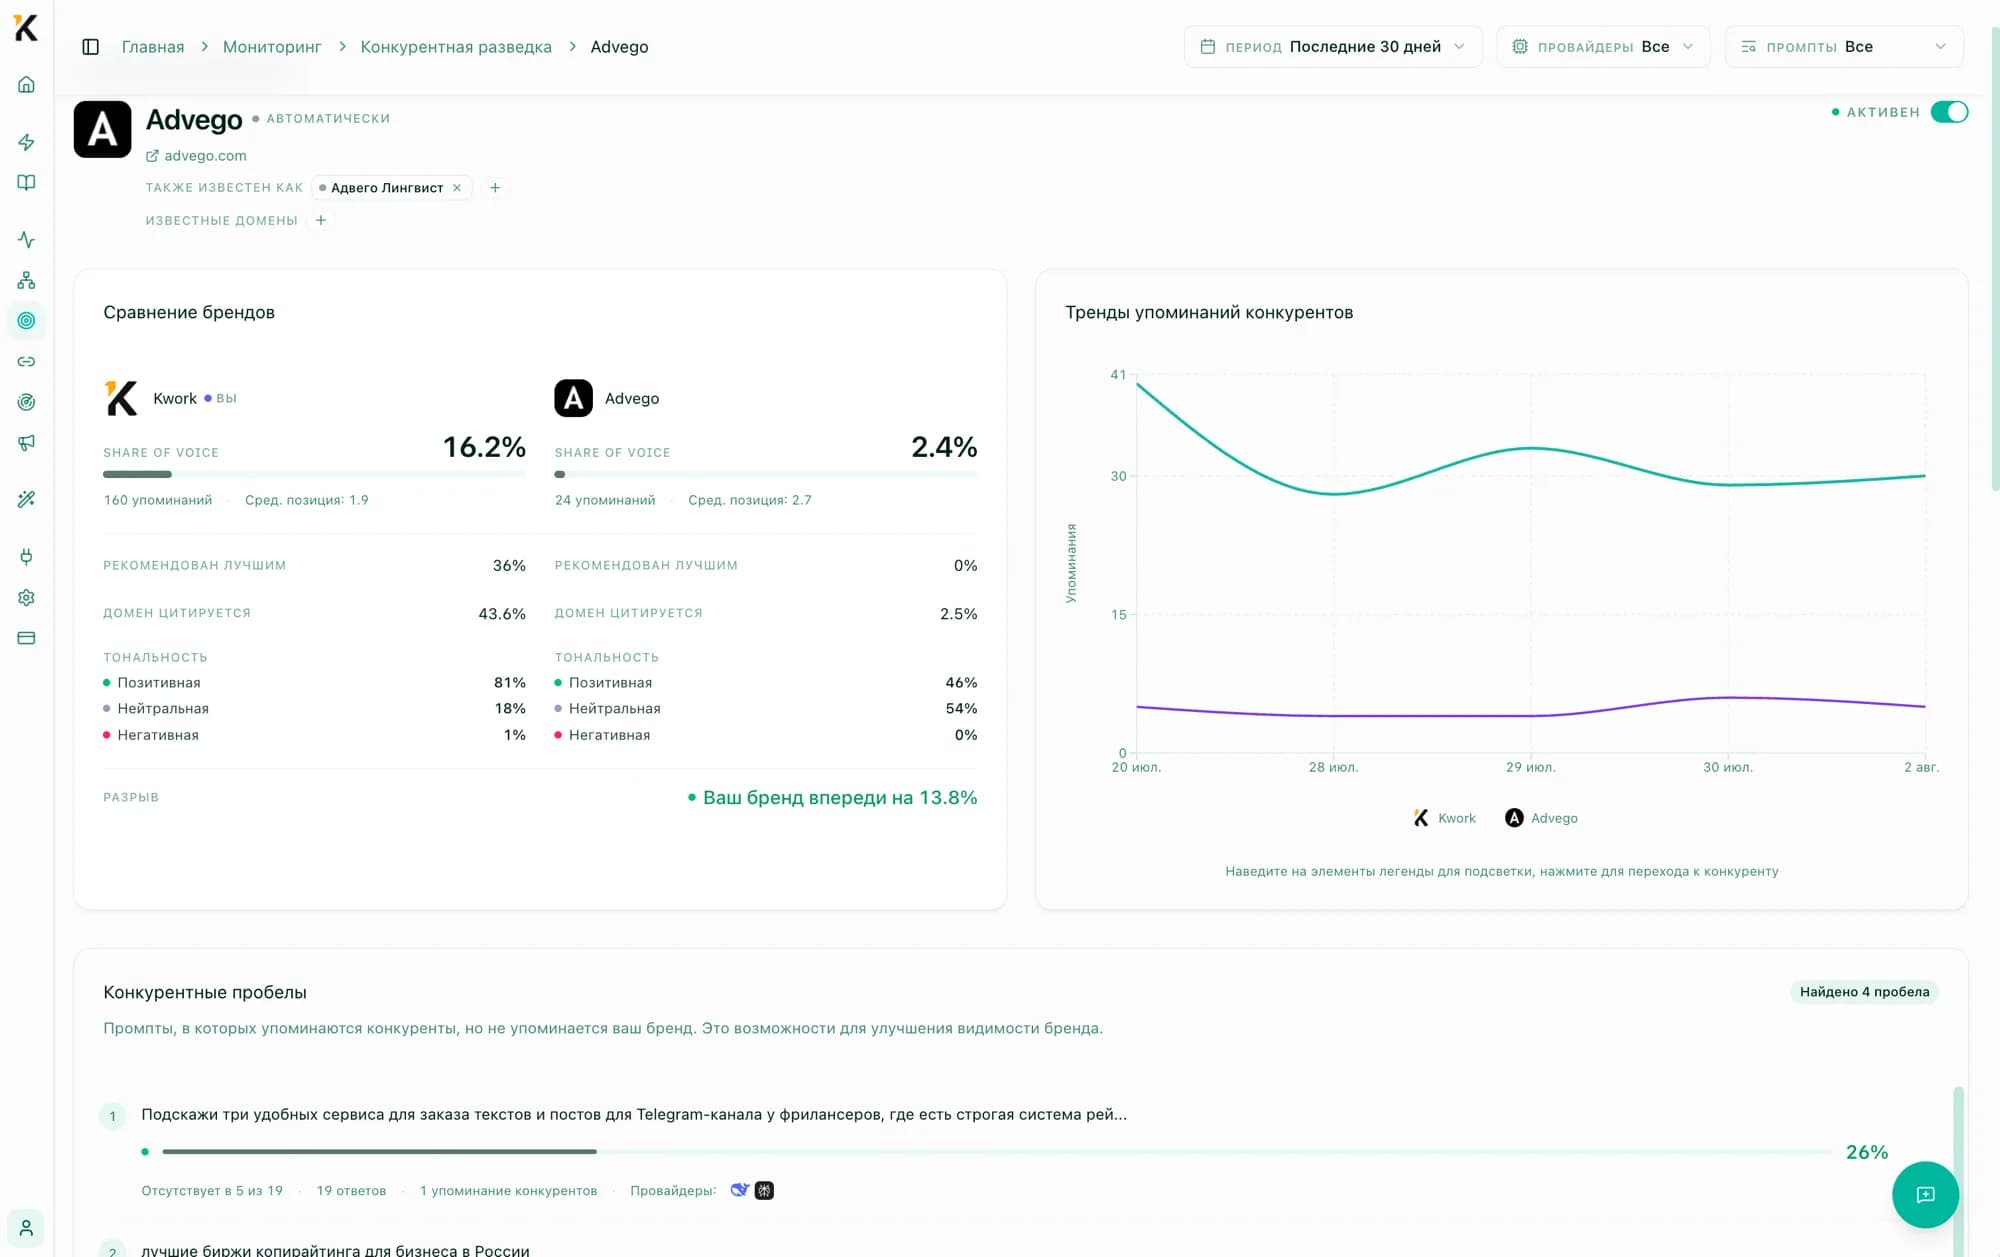Click the Сравнение брендов heading
Viewport: 2000px width, 1257px height.
pyautogui.click(x=189, y=313)
